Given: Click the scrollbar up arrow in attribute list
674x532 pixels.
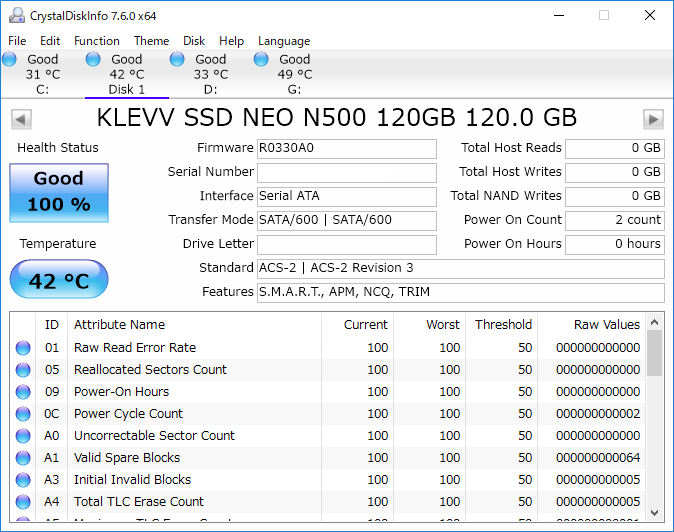Looking at the screenshot, I should pos(654,322).
